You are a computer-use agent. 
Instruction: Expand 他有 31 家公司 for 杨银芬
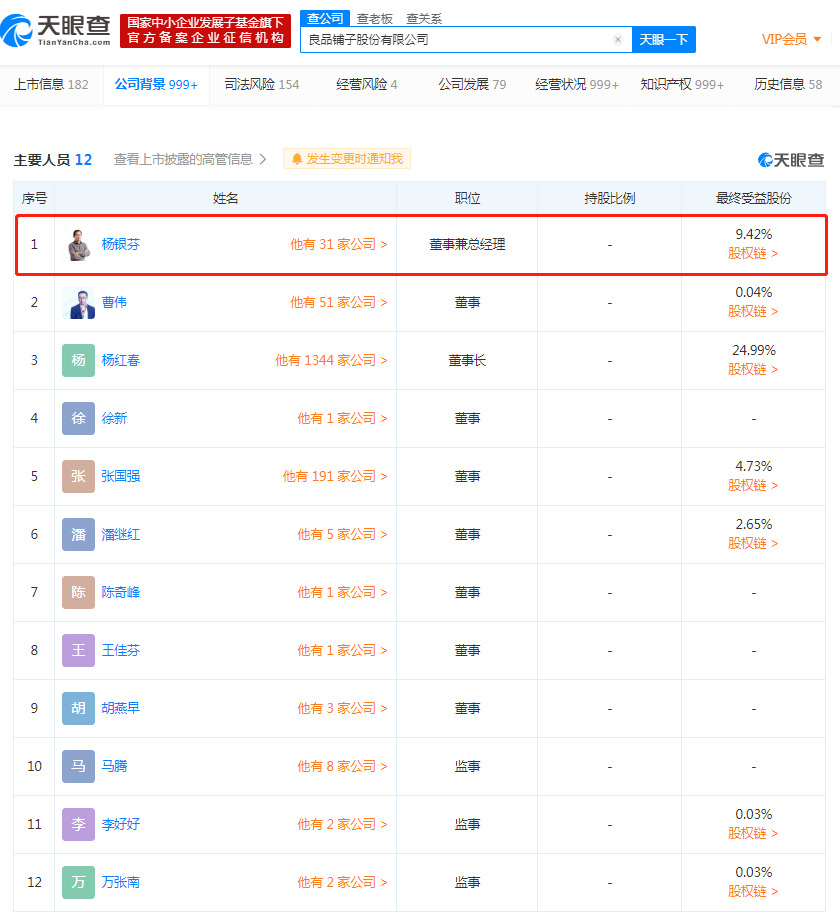339,245
